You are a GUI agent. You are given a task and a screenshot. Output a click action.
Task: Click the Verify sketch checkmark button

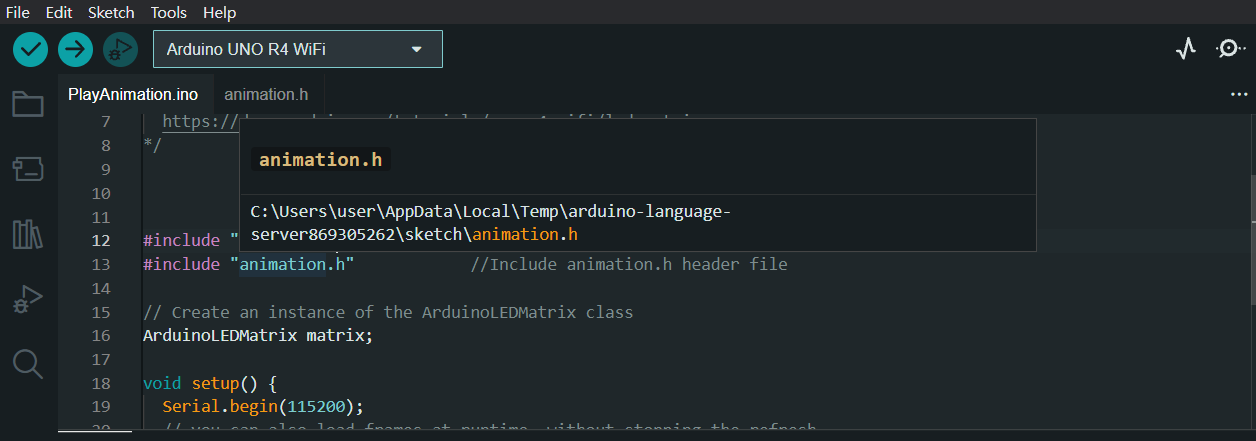click(x=31, y=49)
